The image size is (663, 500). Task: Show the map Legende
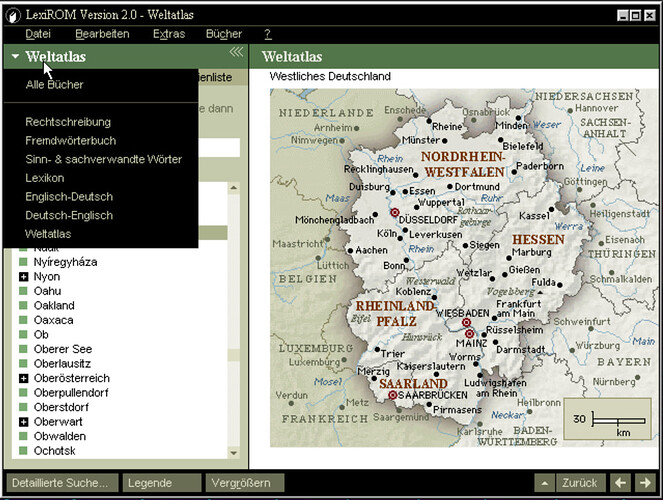pos(162,483)
